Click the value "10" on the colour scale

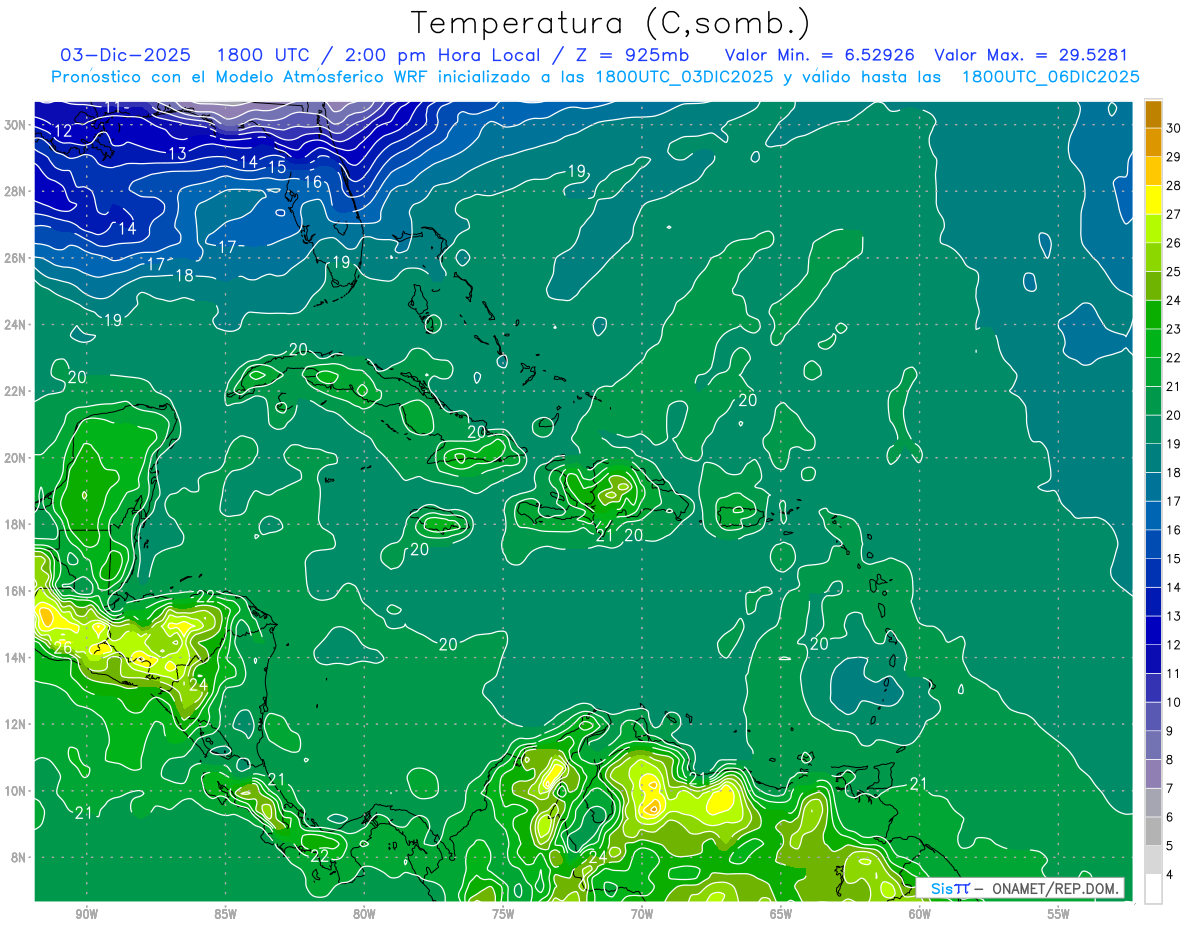[1174, 702]
